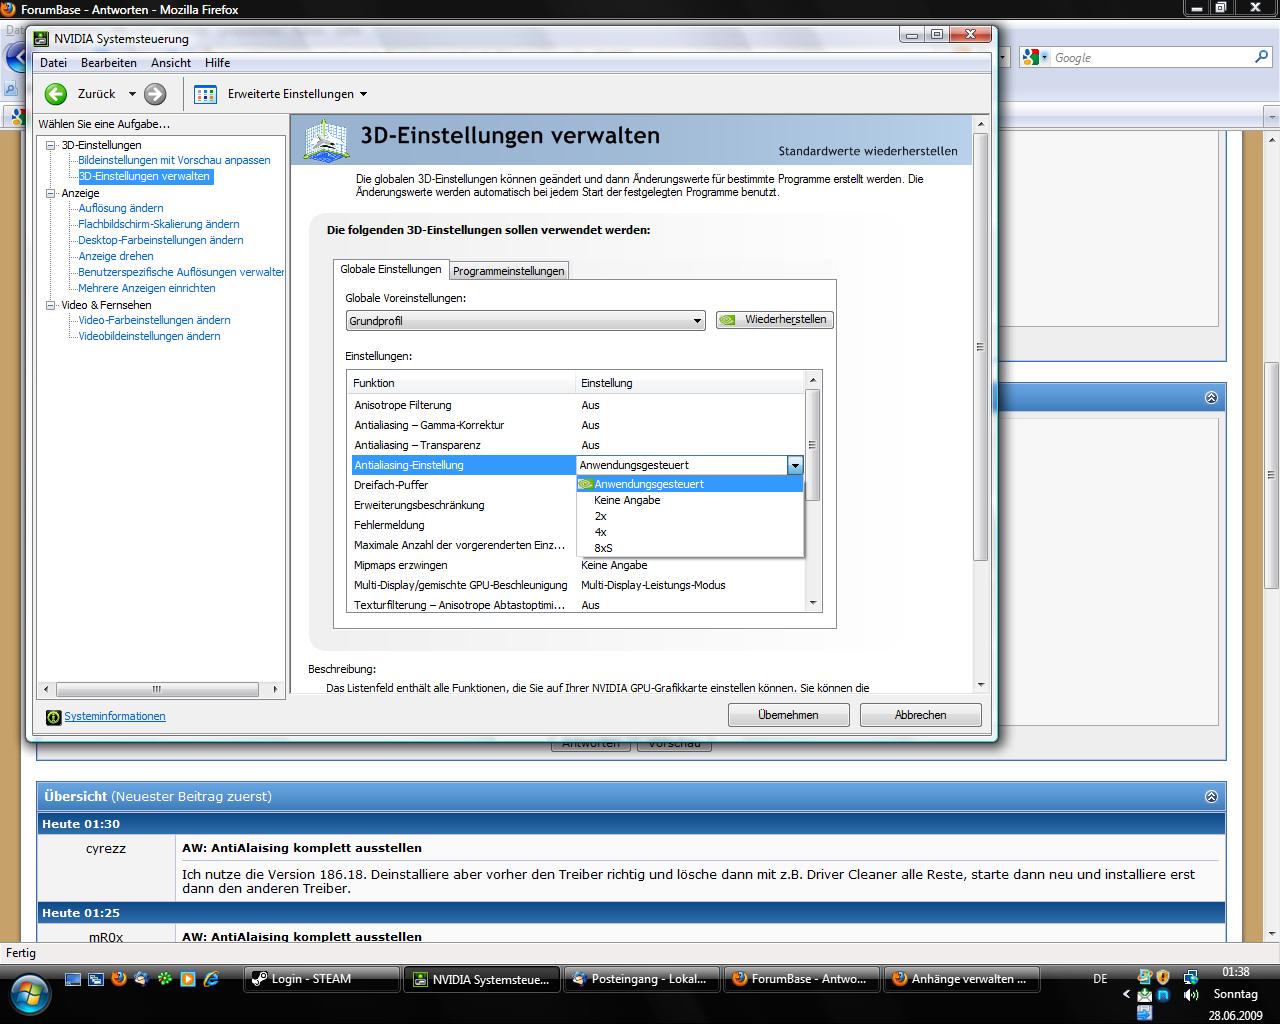The image size is (1280, 1024).
Task: Choose 4x antialiasing option
Action: 690,532
